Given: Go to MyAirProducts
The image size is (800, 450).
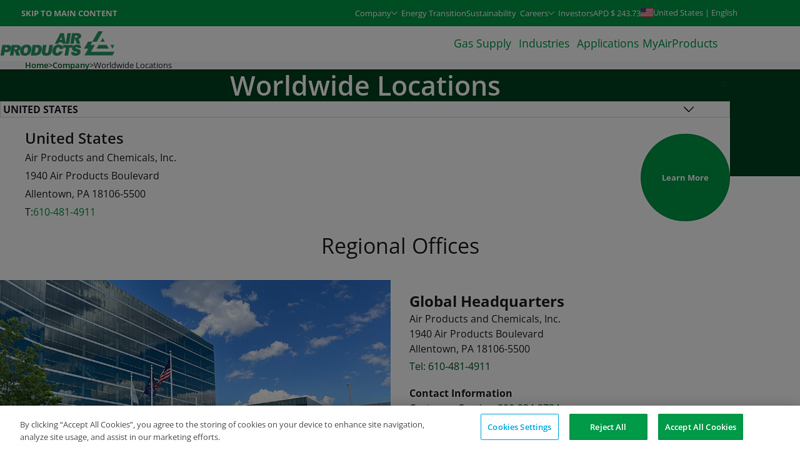Looking at the screenshot, I should 680,43.
